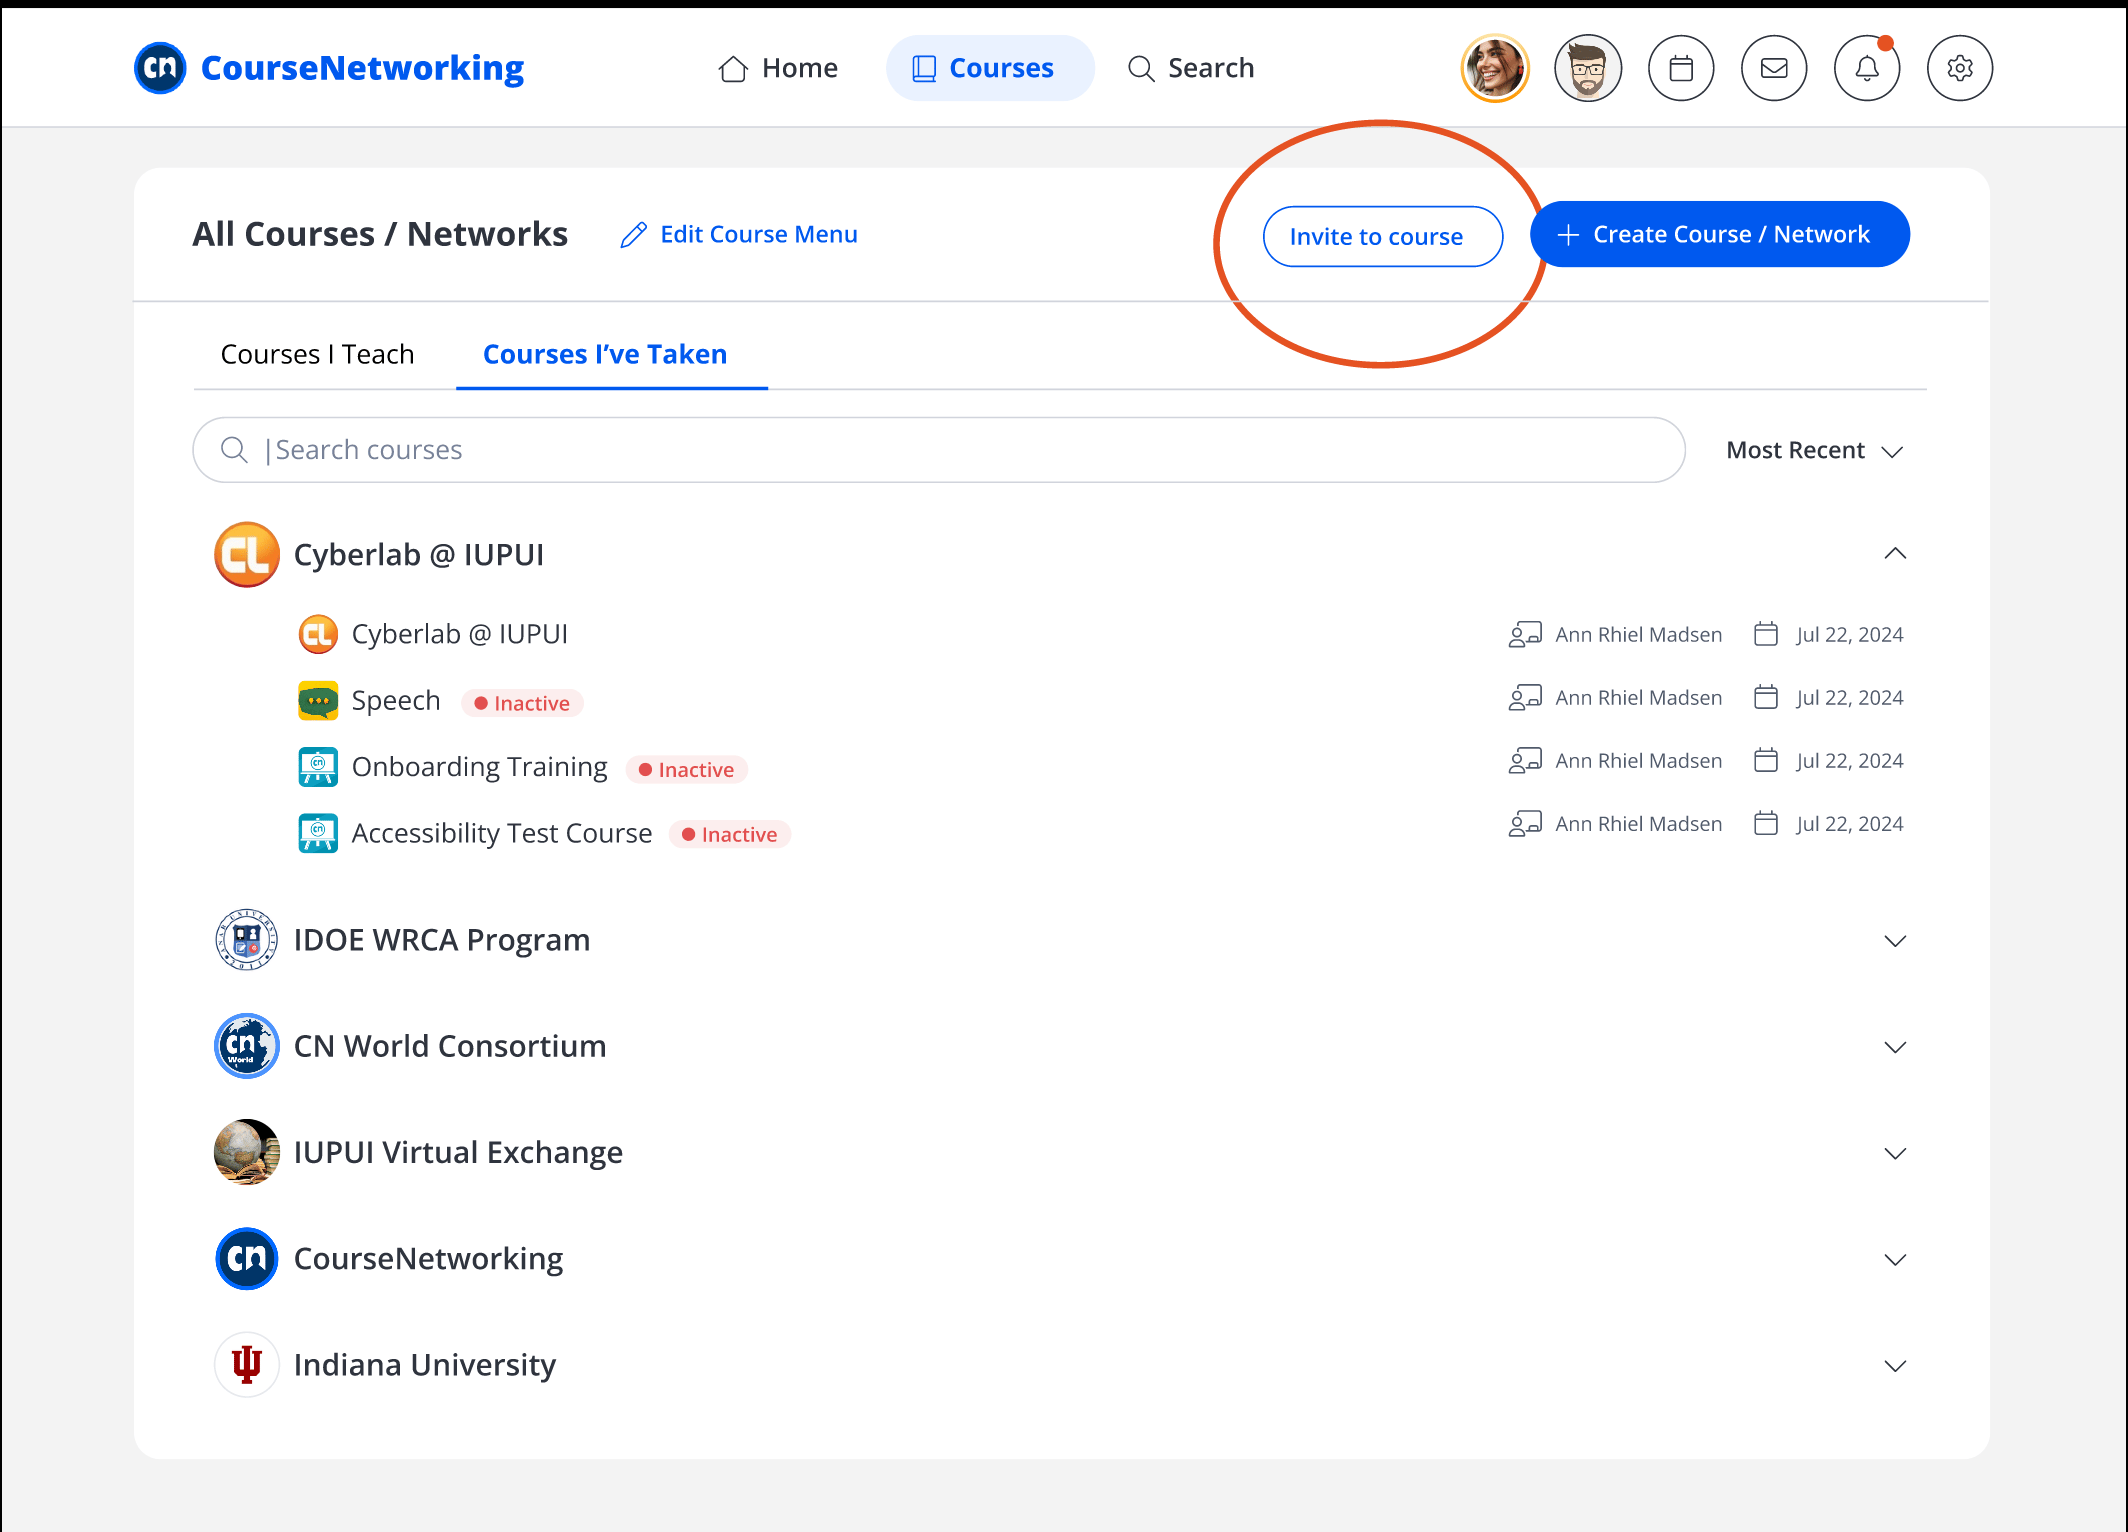Viewport: 2128px width, 1532px height.
Task: Click the Speech course chat icon
Action: coord(318,700)
